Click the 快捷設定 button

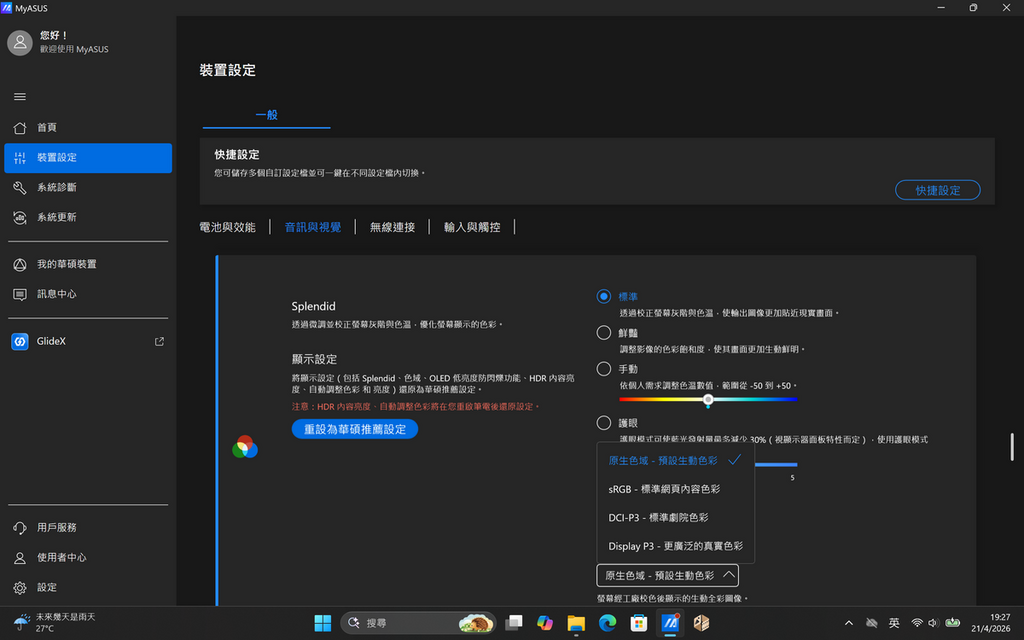[x=937, y=190]
